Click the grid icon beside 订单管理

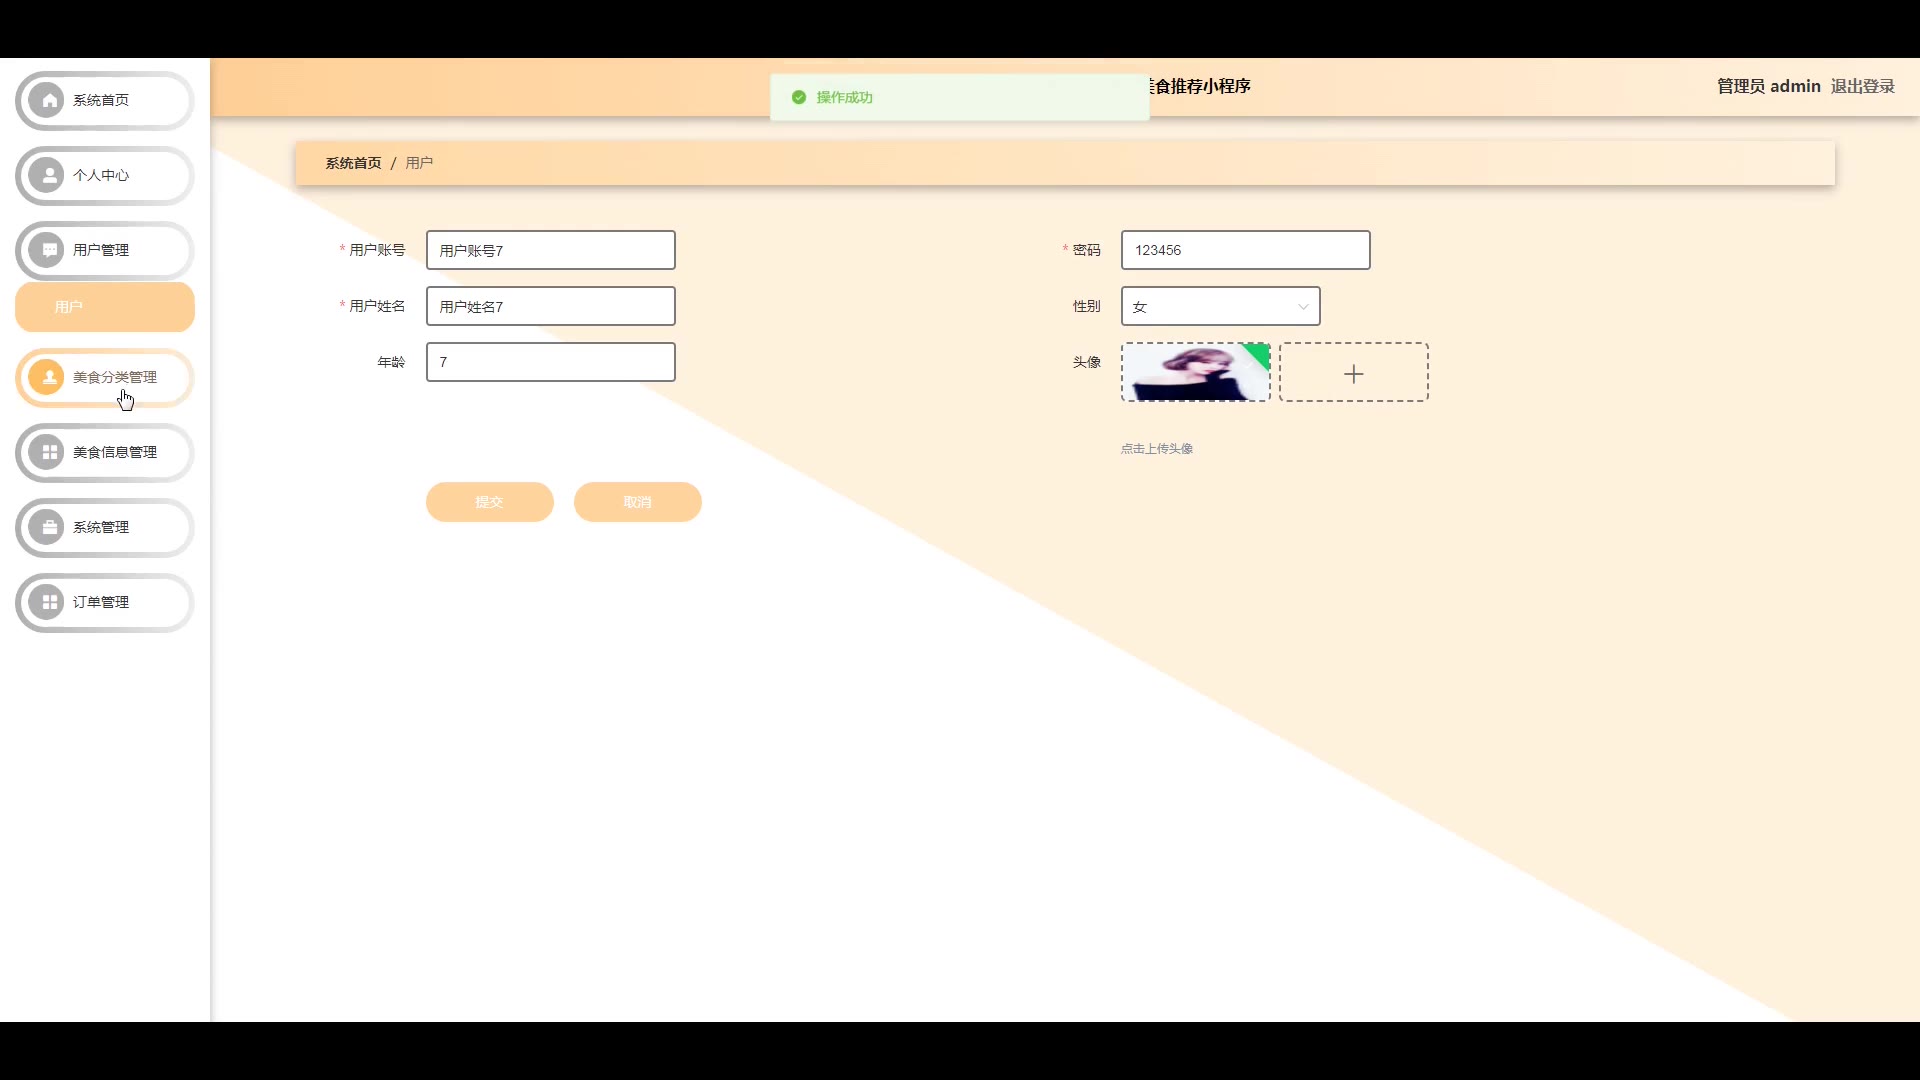pos(47,602)
